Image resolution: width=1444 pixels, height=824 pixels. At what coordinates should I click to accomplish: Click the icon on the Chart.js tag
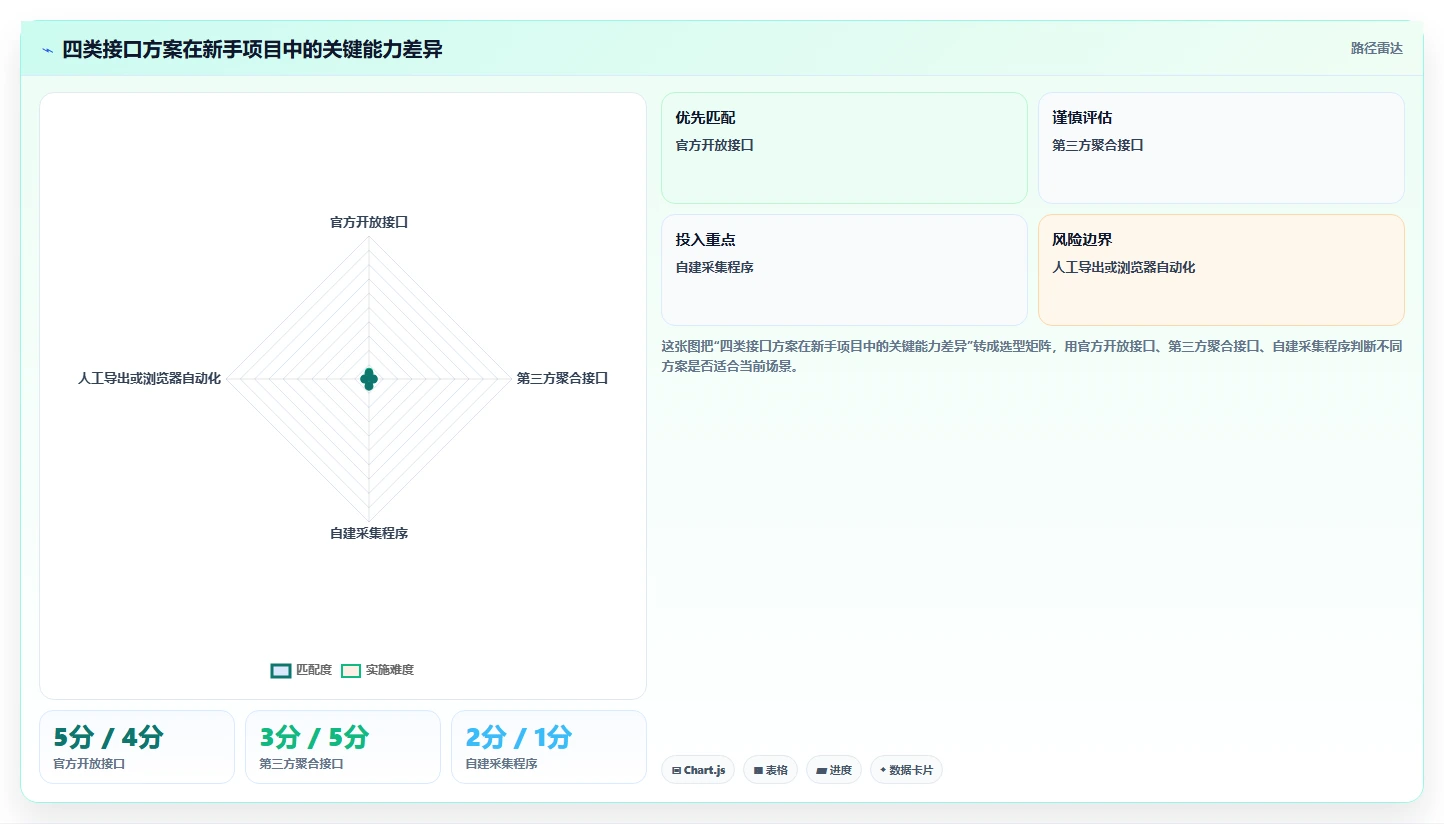[x=677, y=770]
